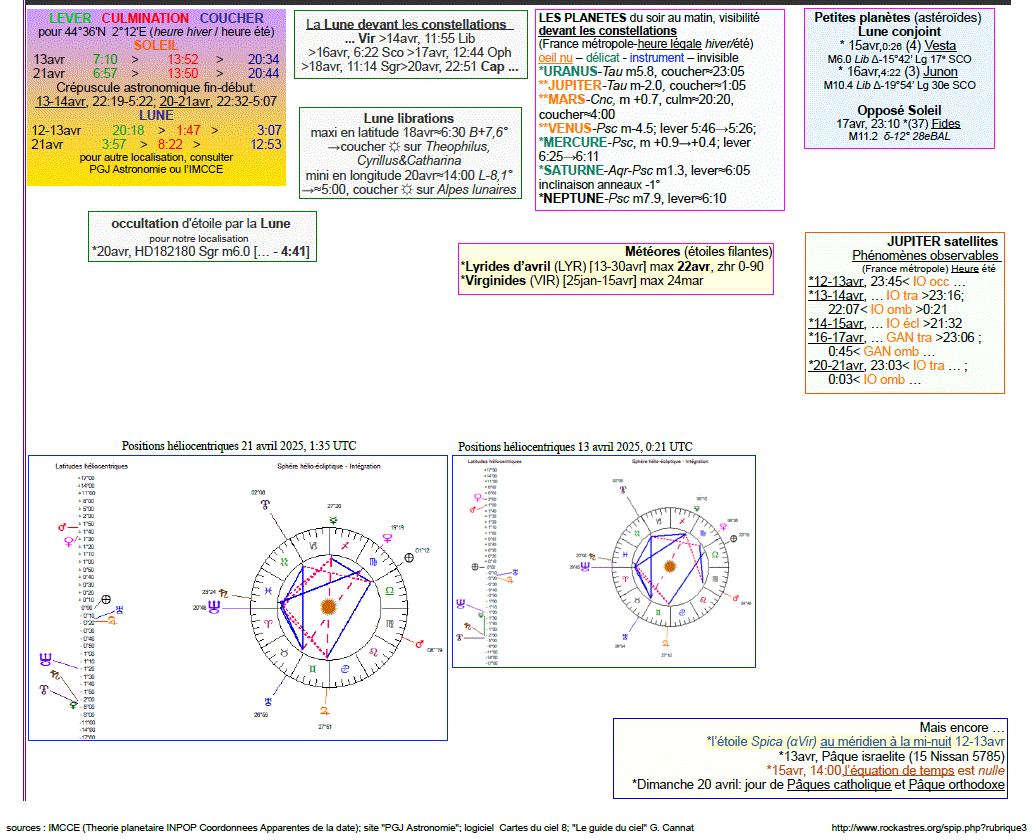The width and height of the screenshot is (1036, 840).
Task: Open the 21 avril 2025 heliocentric positions diagram
Action: (x=238, y=597)
